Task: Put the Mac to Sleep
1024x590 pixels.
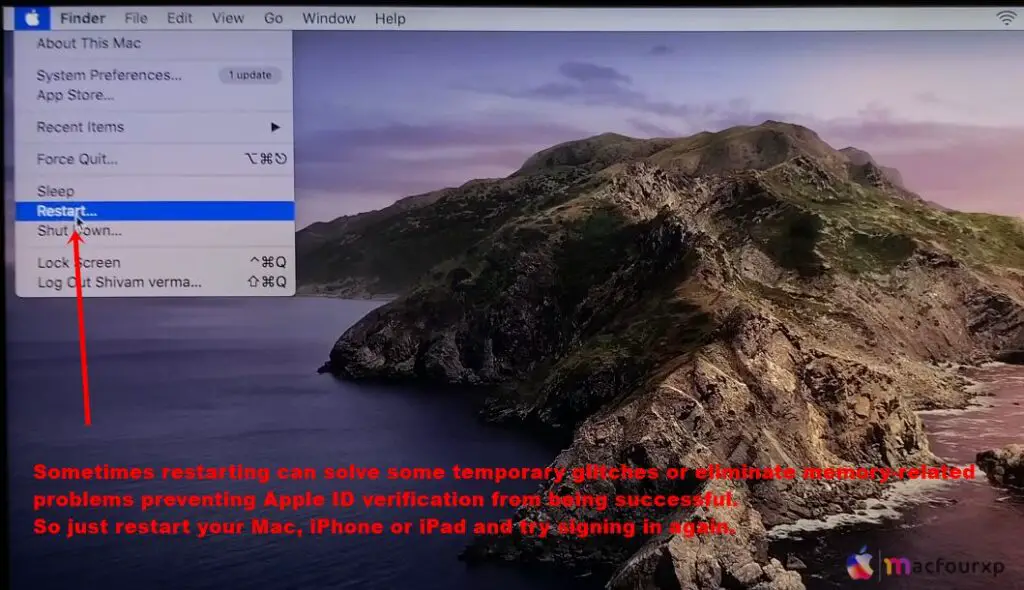Action: [56, 190]
